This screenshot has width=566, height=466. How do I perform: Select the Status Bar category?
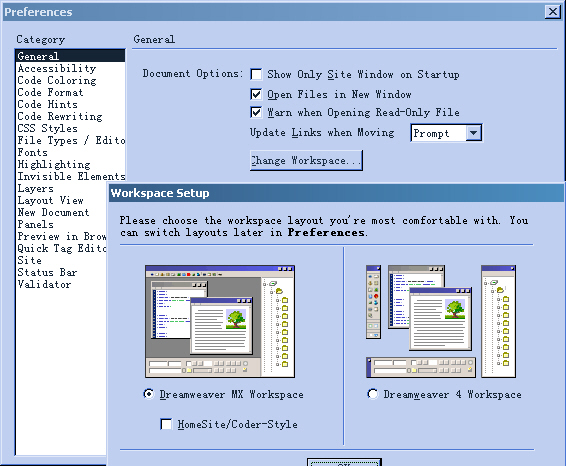47,272
